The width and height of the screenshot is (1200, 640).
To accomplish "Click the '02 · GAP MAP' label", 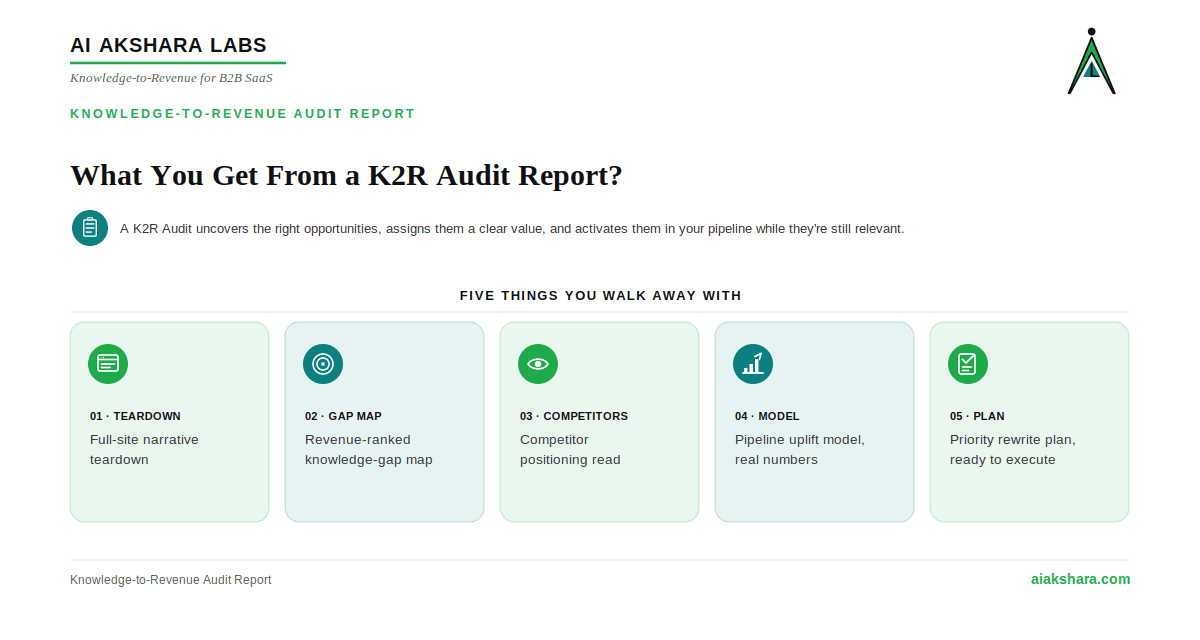I will pos(343,416).
